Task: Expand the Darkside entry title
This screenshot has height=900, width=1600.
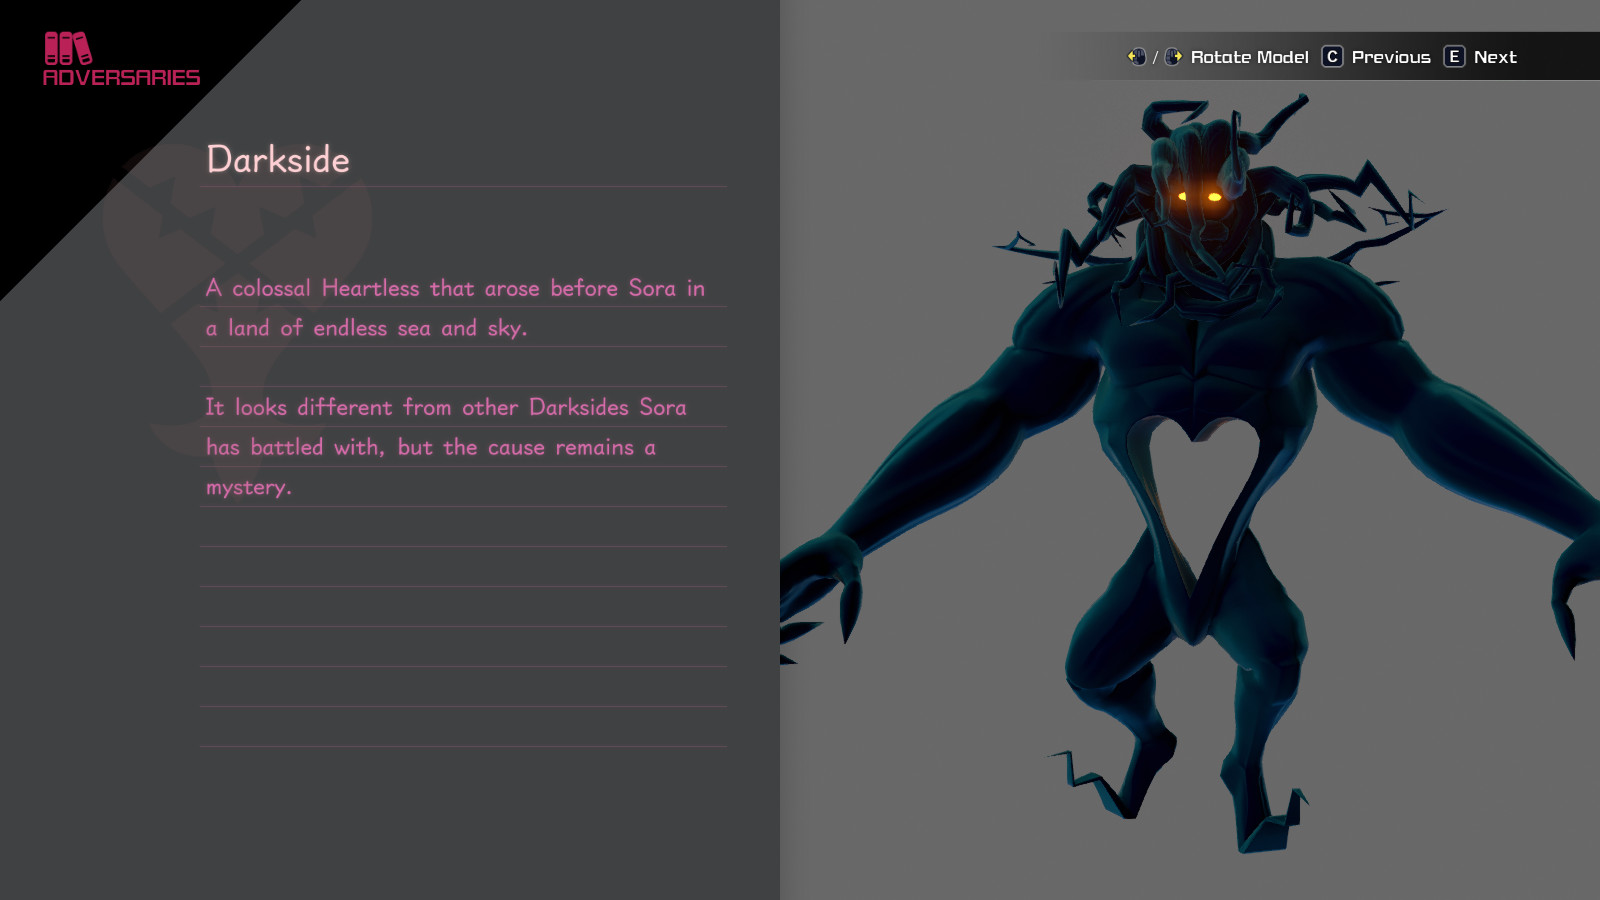Action: (278, 159)
